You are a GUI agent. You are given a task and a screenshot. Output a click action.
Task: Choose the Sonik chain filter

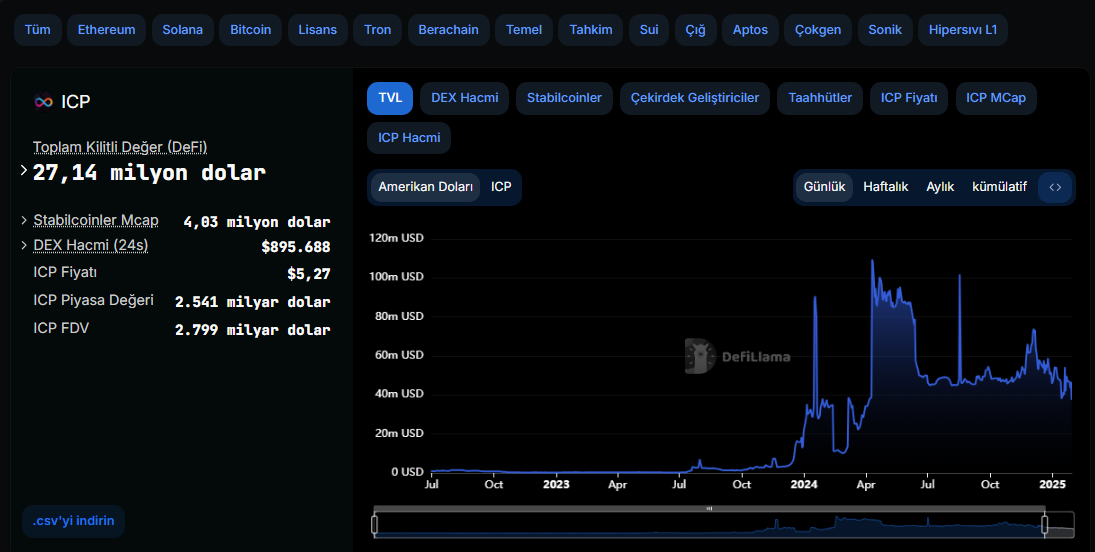[885, 30]
